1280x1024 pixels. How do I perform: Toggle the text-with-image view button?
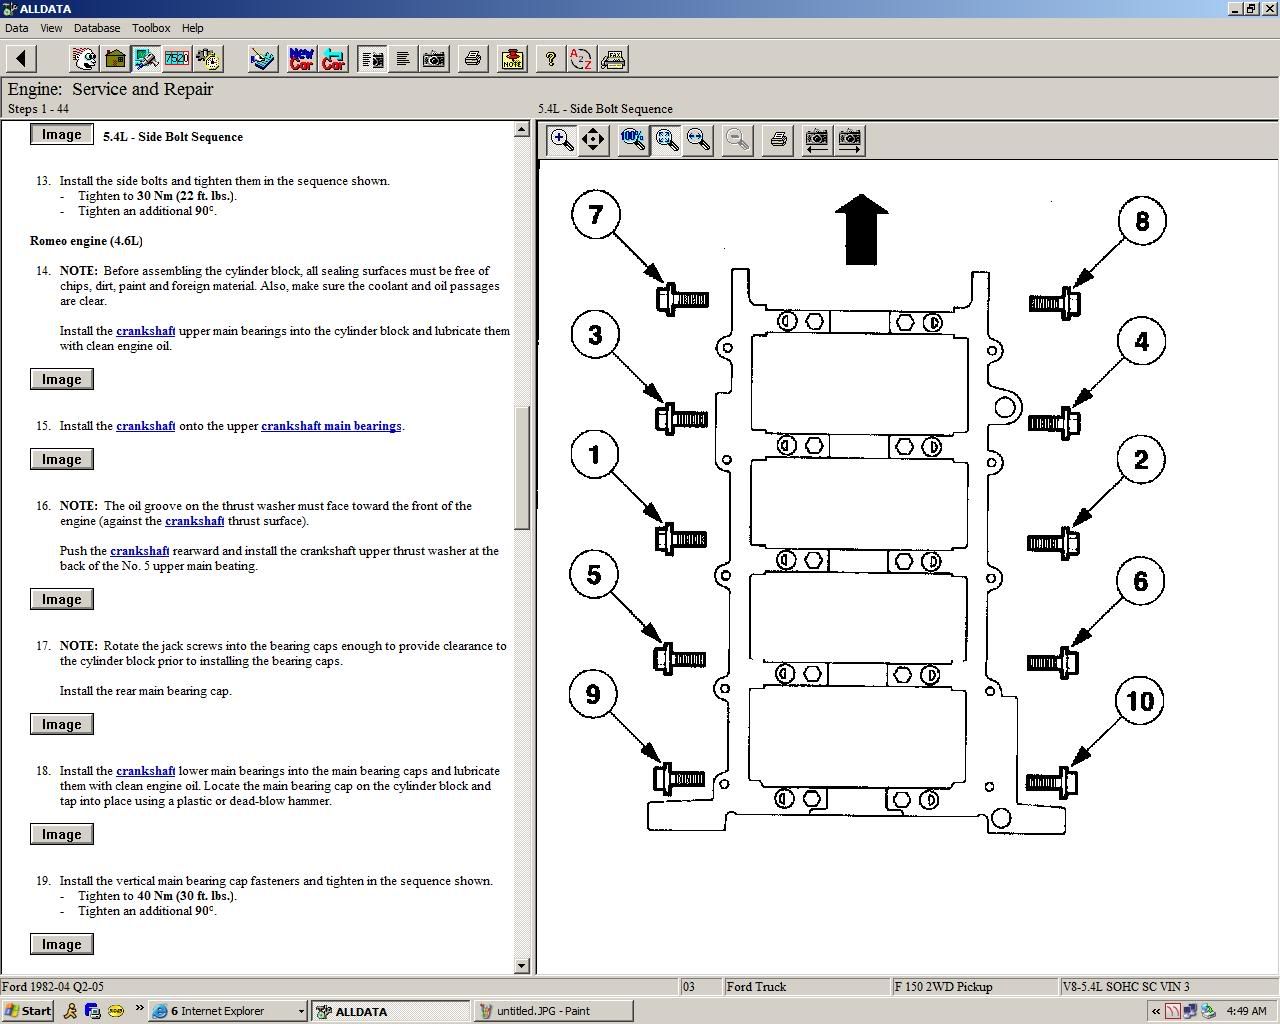pyautogui.click(x=372, y=59)
